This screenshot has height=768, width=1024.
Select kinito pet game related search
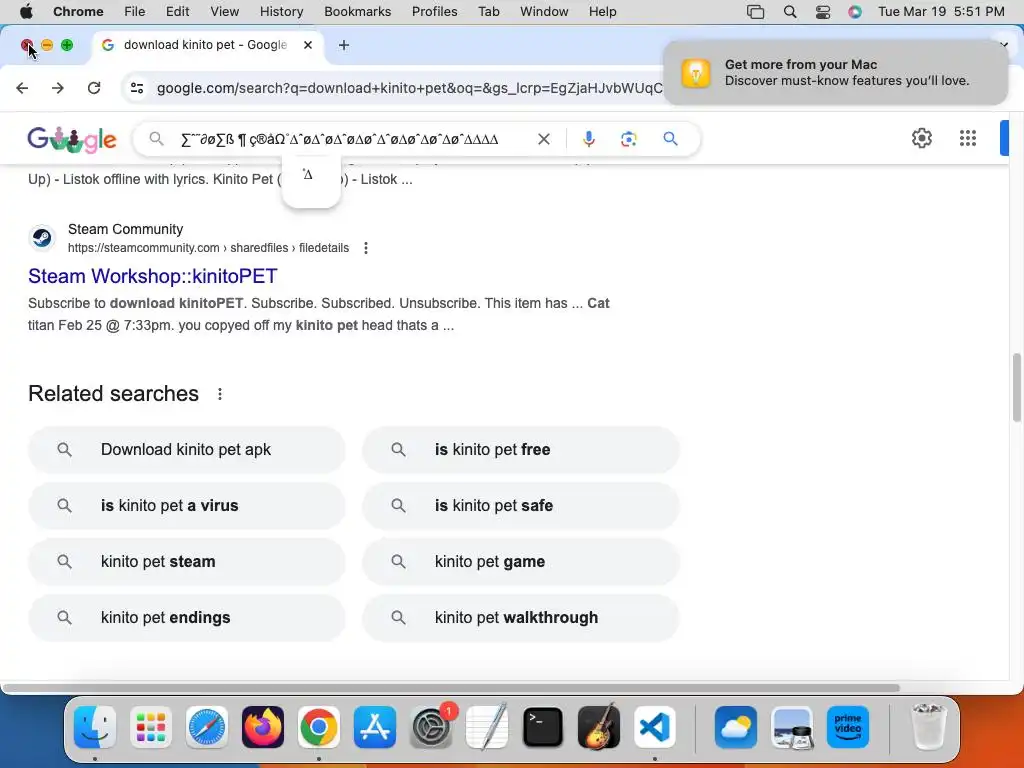(x=520, y=562)
